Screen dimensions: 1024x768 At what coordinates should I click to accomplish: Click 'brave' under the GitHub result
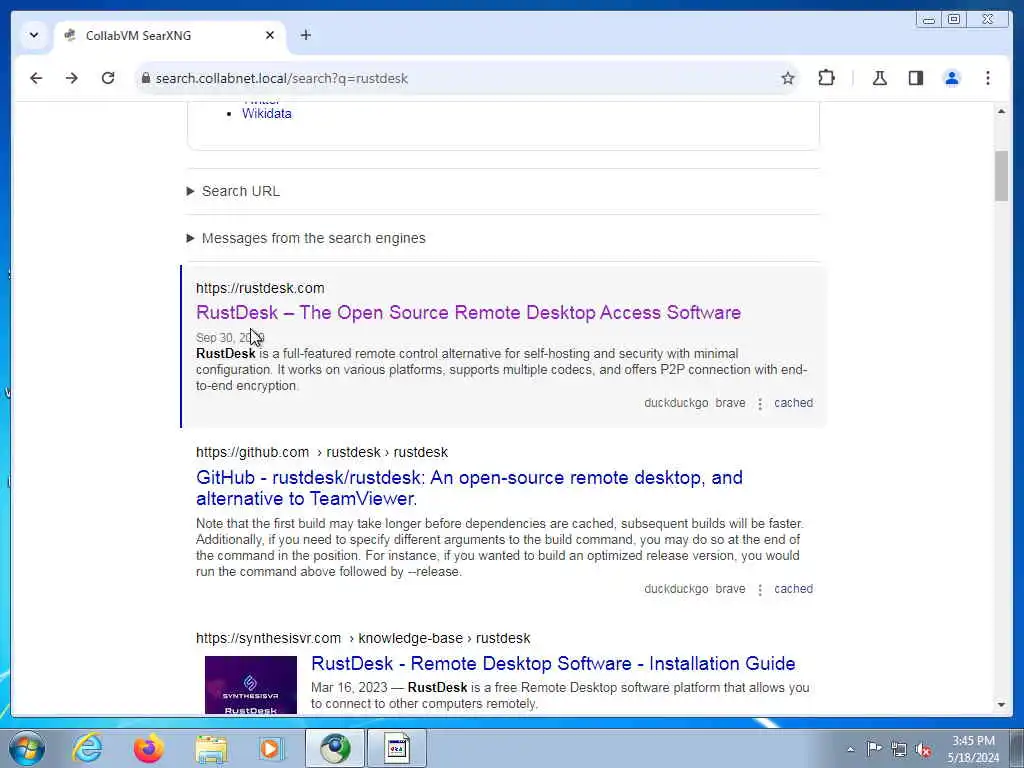coord(730,589)
